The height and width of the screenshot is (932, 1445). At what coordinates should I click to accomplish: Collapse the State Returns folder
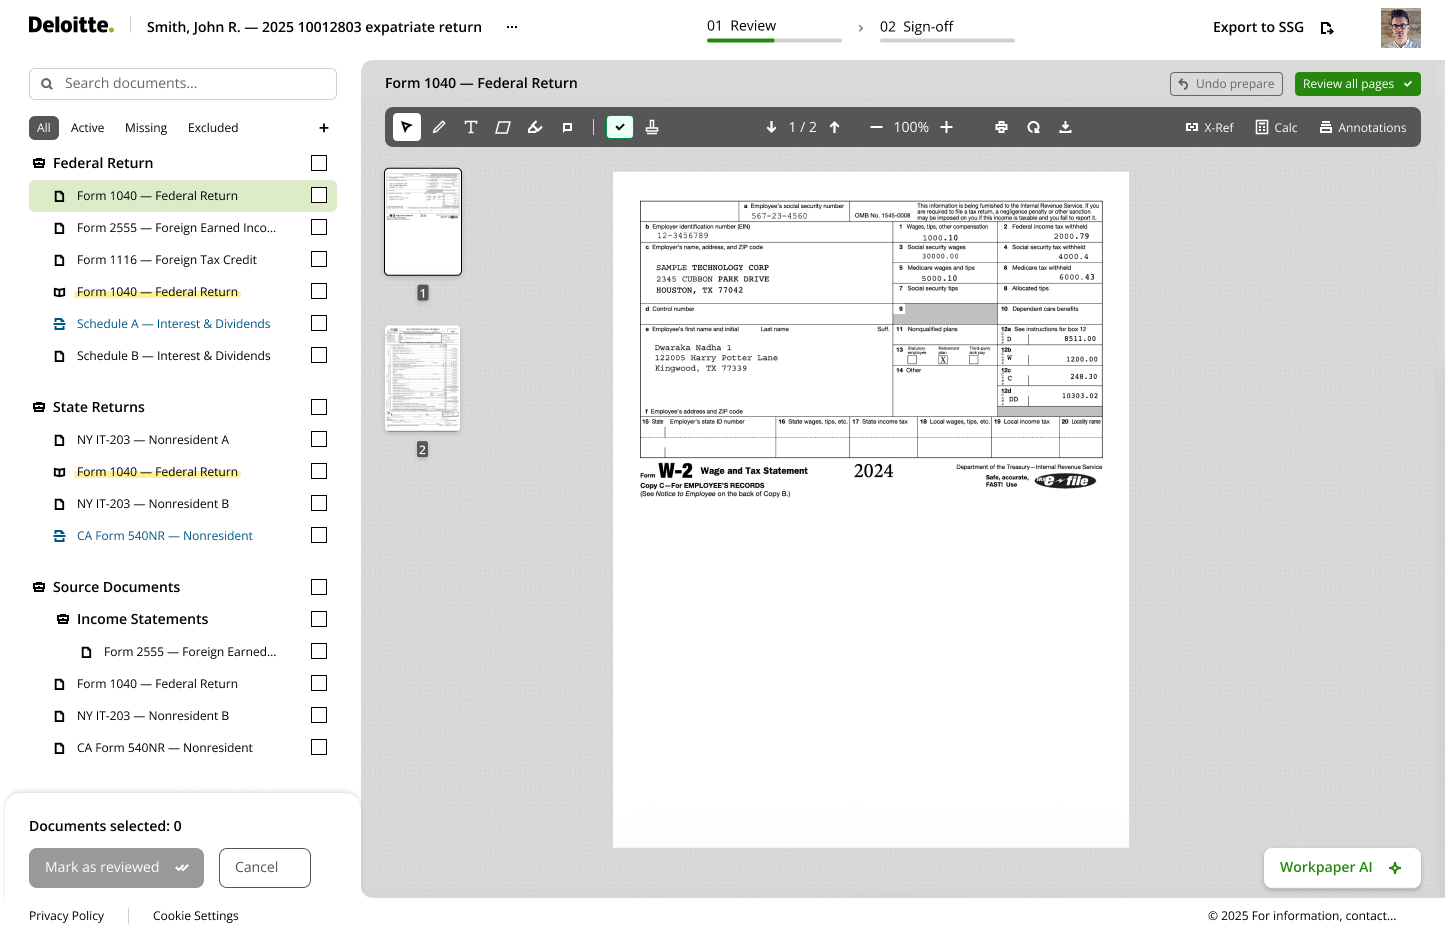click(39, 407)
